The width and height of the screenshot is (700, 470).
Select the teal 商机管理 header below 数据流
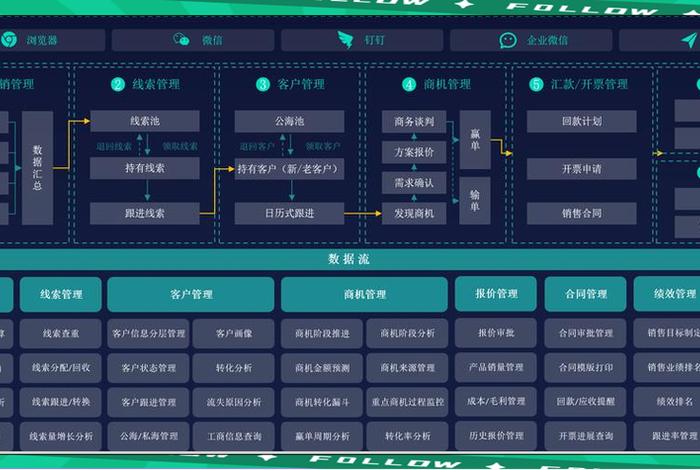[x=364, y=294]
